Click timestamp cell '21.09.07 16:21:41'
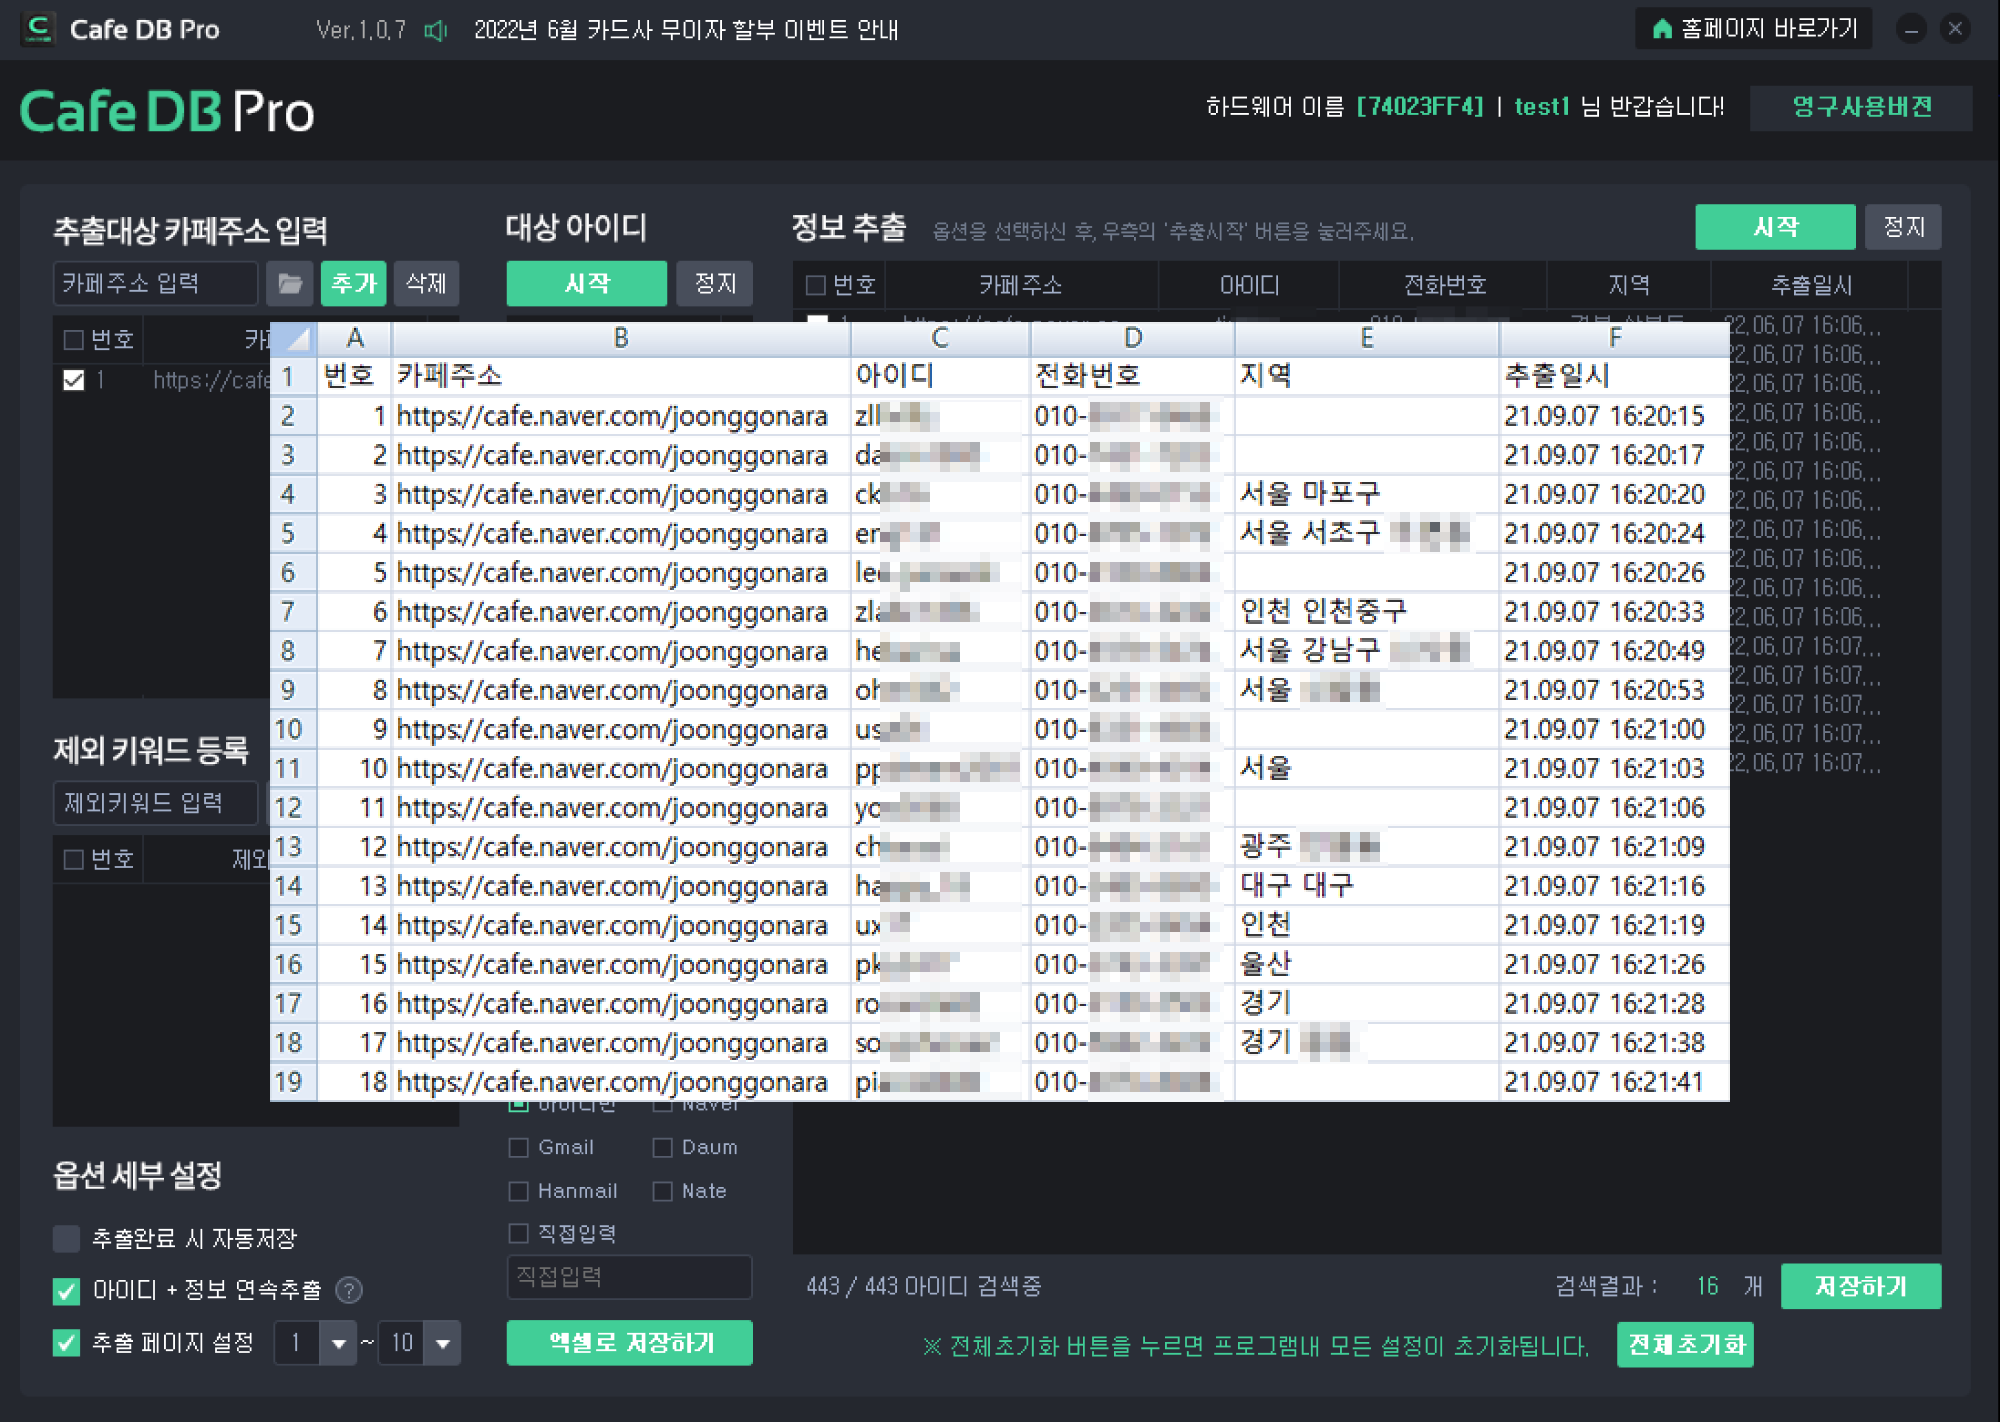 tap(1614, 1082)
